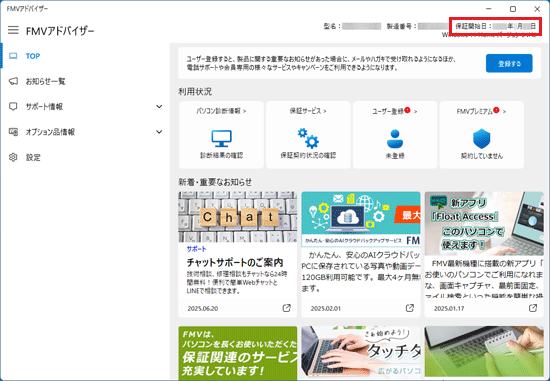Click red notification badge on FMVプレミアム
This screenshot has width=550, height=381.
(496, 110)
